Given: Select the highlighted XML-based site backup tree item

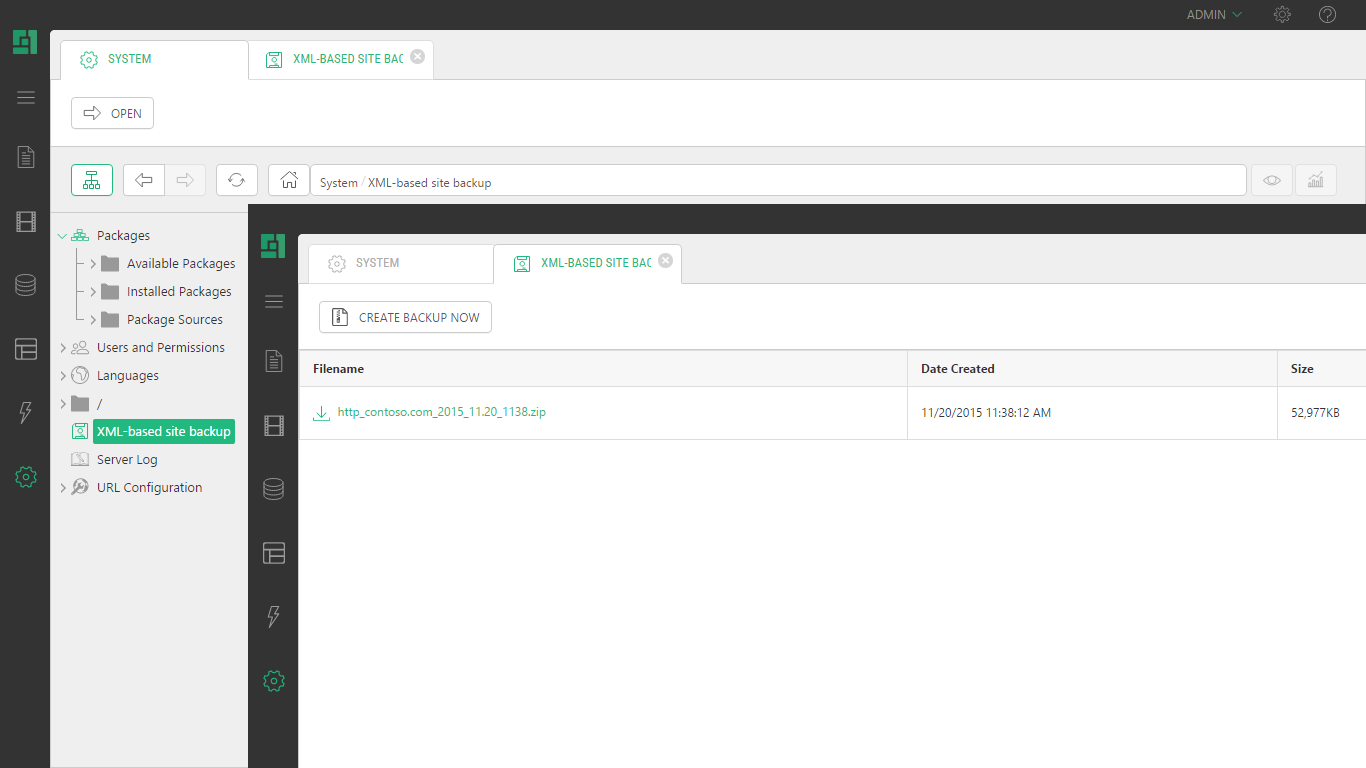Looking at the screenshot, I should (163, 432).
